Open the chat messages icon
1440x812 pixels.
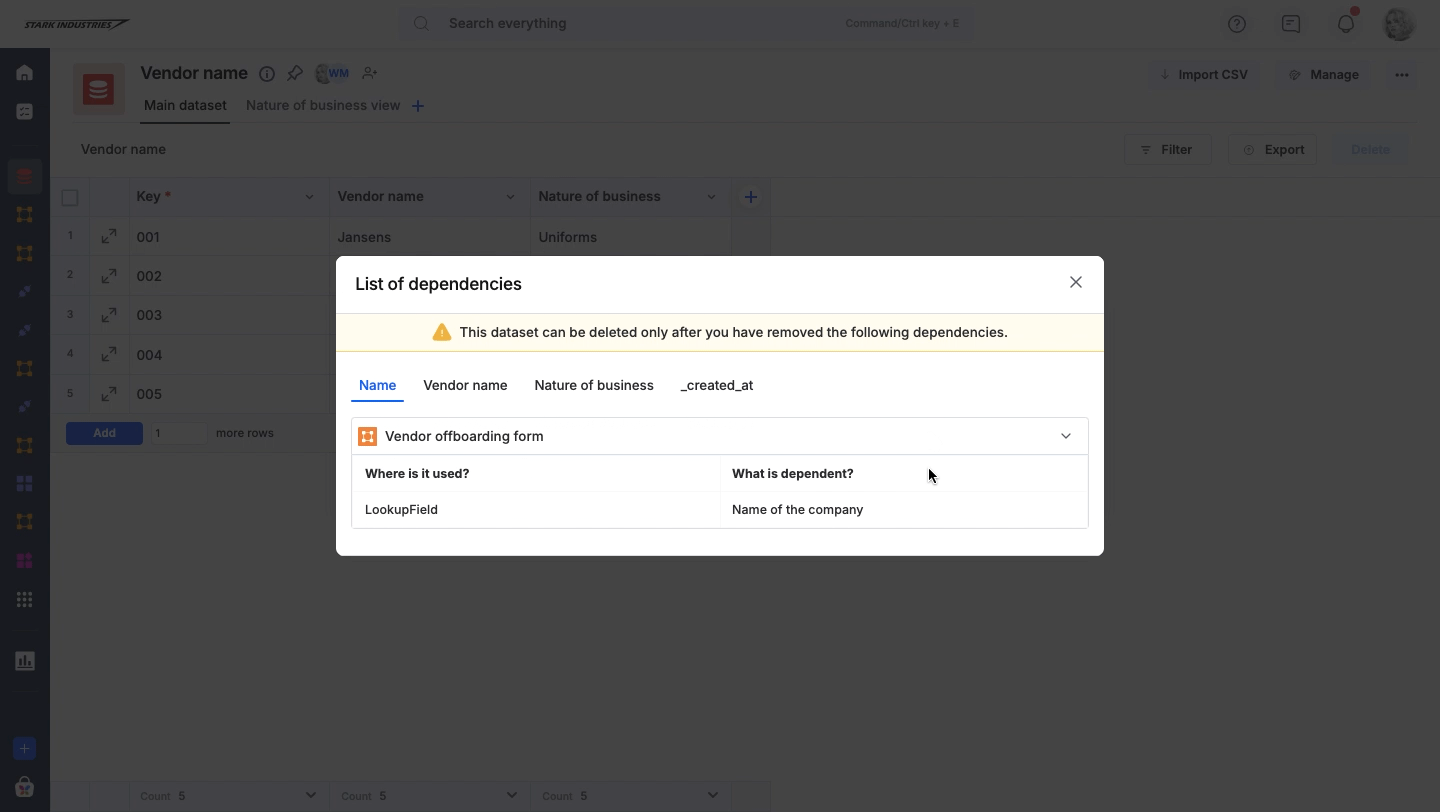1291,24
